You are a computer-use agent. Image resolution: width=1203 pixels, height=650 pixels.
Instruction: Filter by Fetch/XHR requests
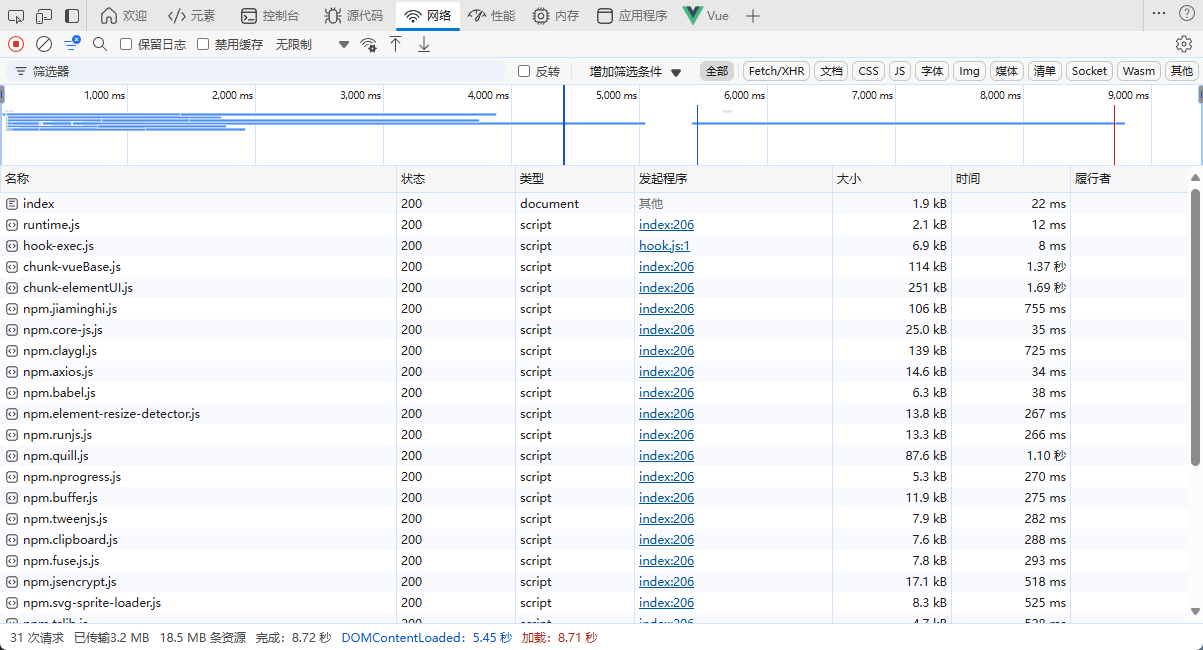point(777,71)
